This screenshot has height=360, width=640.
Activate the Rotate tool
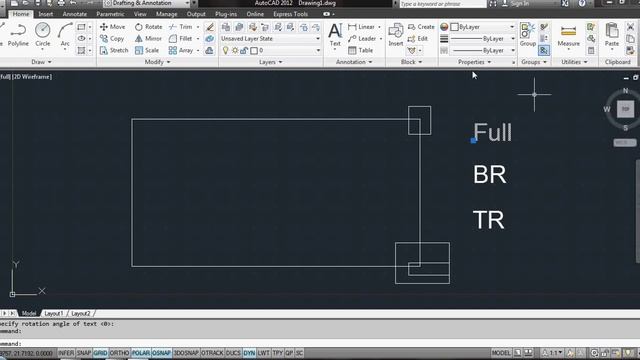[149, 27]
